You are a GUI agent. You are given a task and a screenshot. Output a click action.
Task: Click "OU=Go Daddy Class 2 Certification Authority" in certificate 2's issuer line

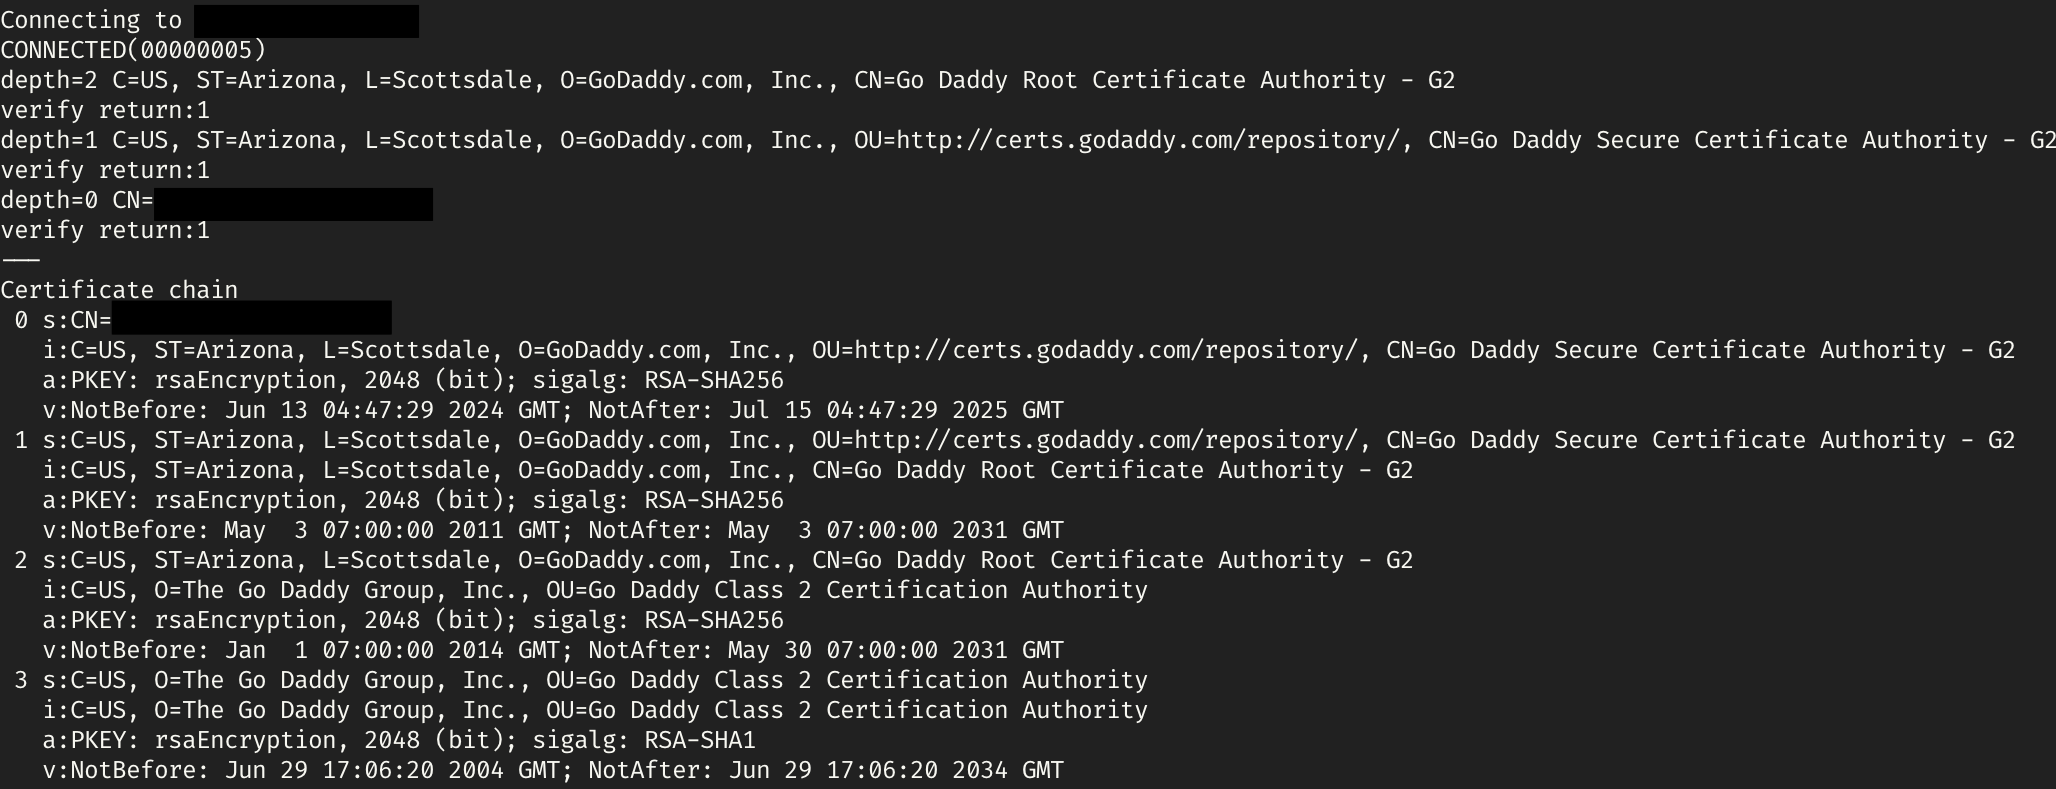point(847,590)
